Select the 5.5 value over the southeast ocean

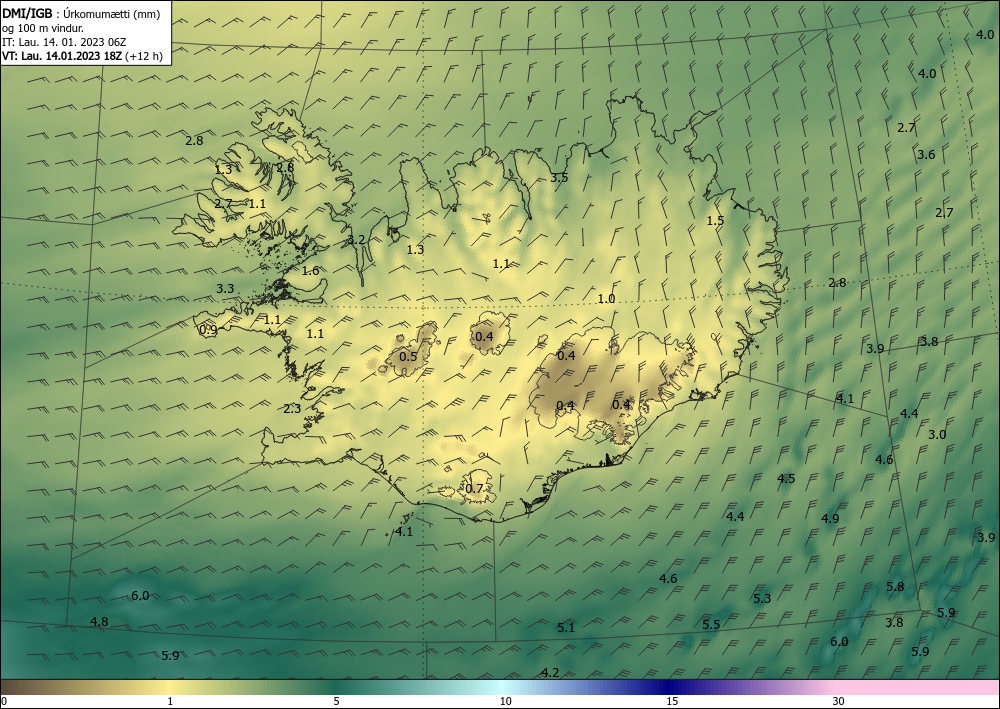[x=711, y=625]
